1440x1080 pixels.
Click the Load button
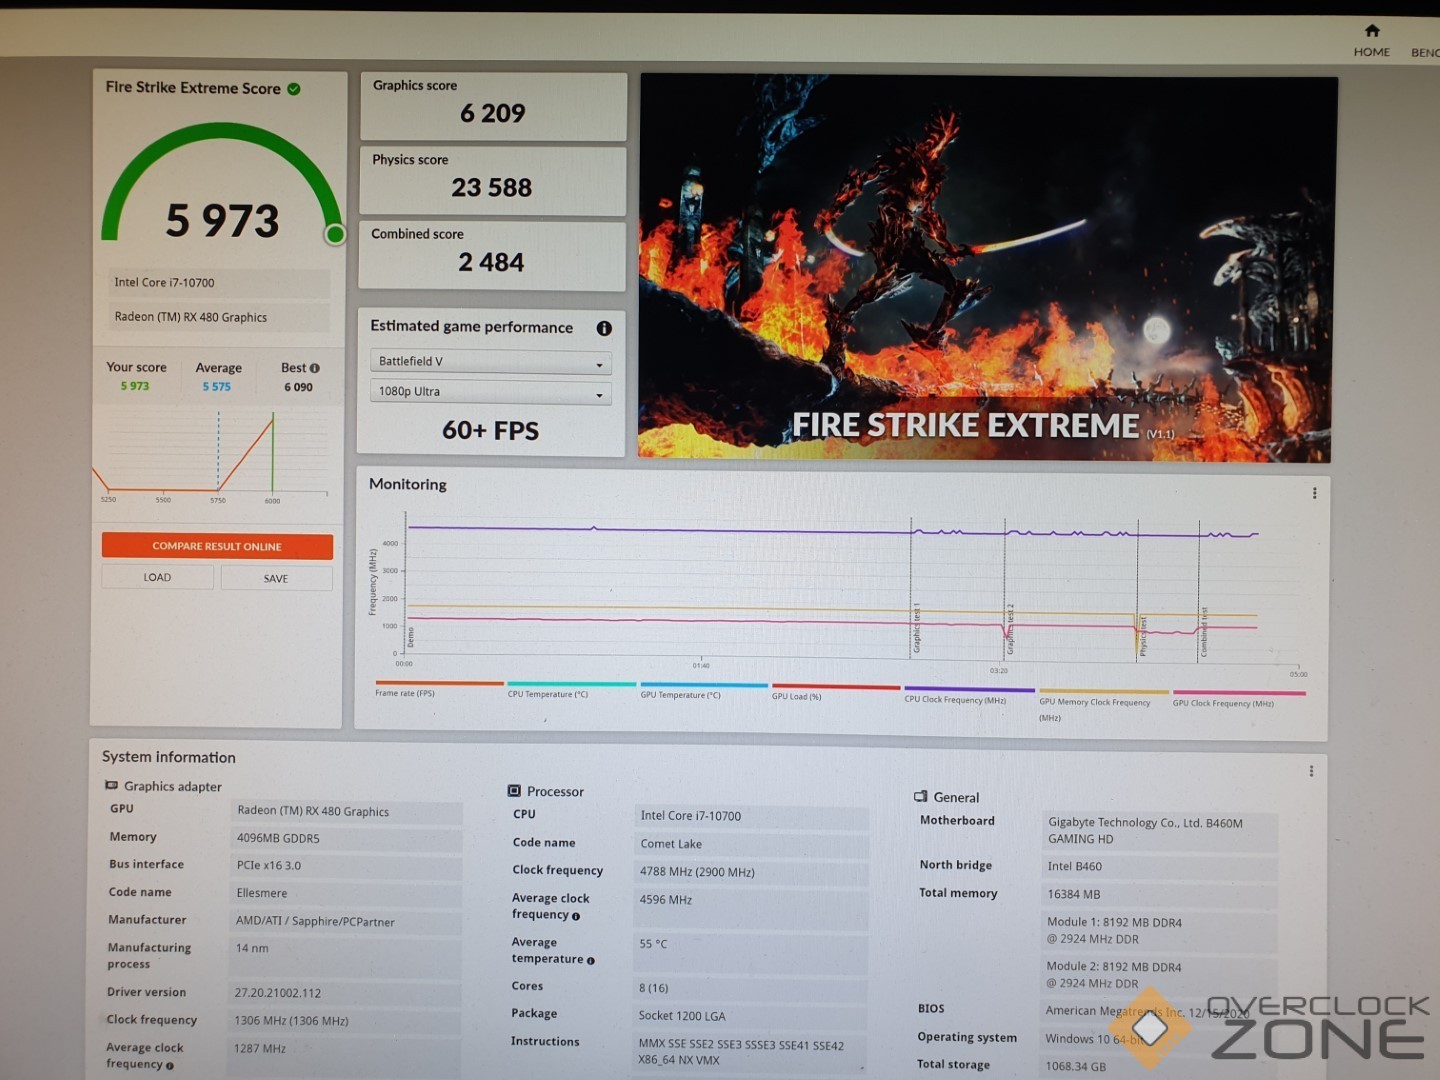(157, 577)
